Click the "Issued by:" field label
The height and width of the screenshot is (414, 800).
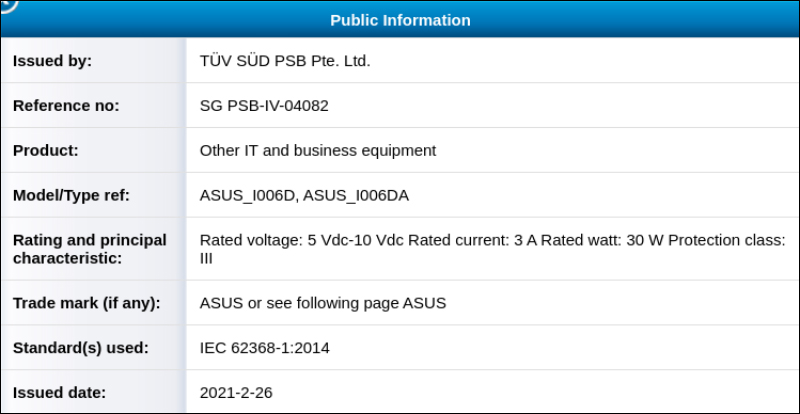52,61
